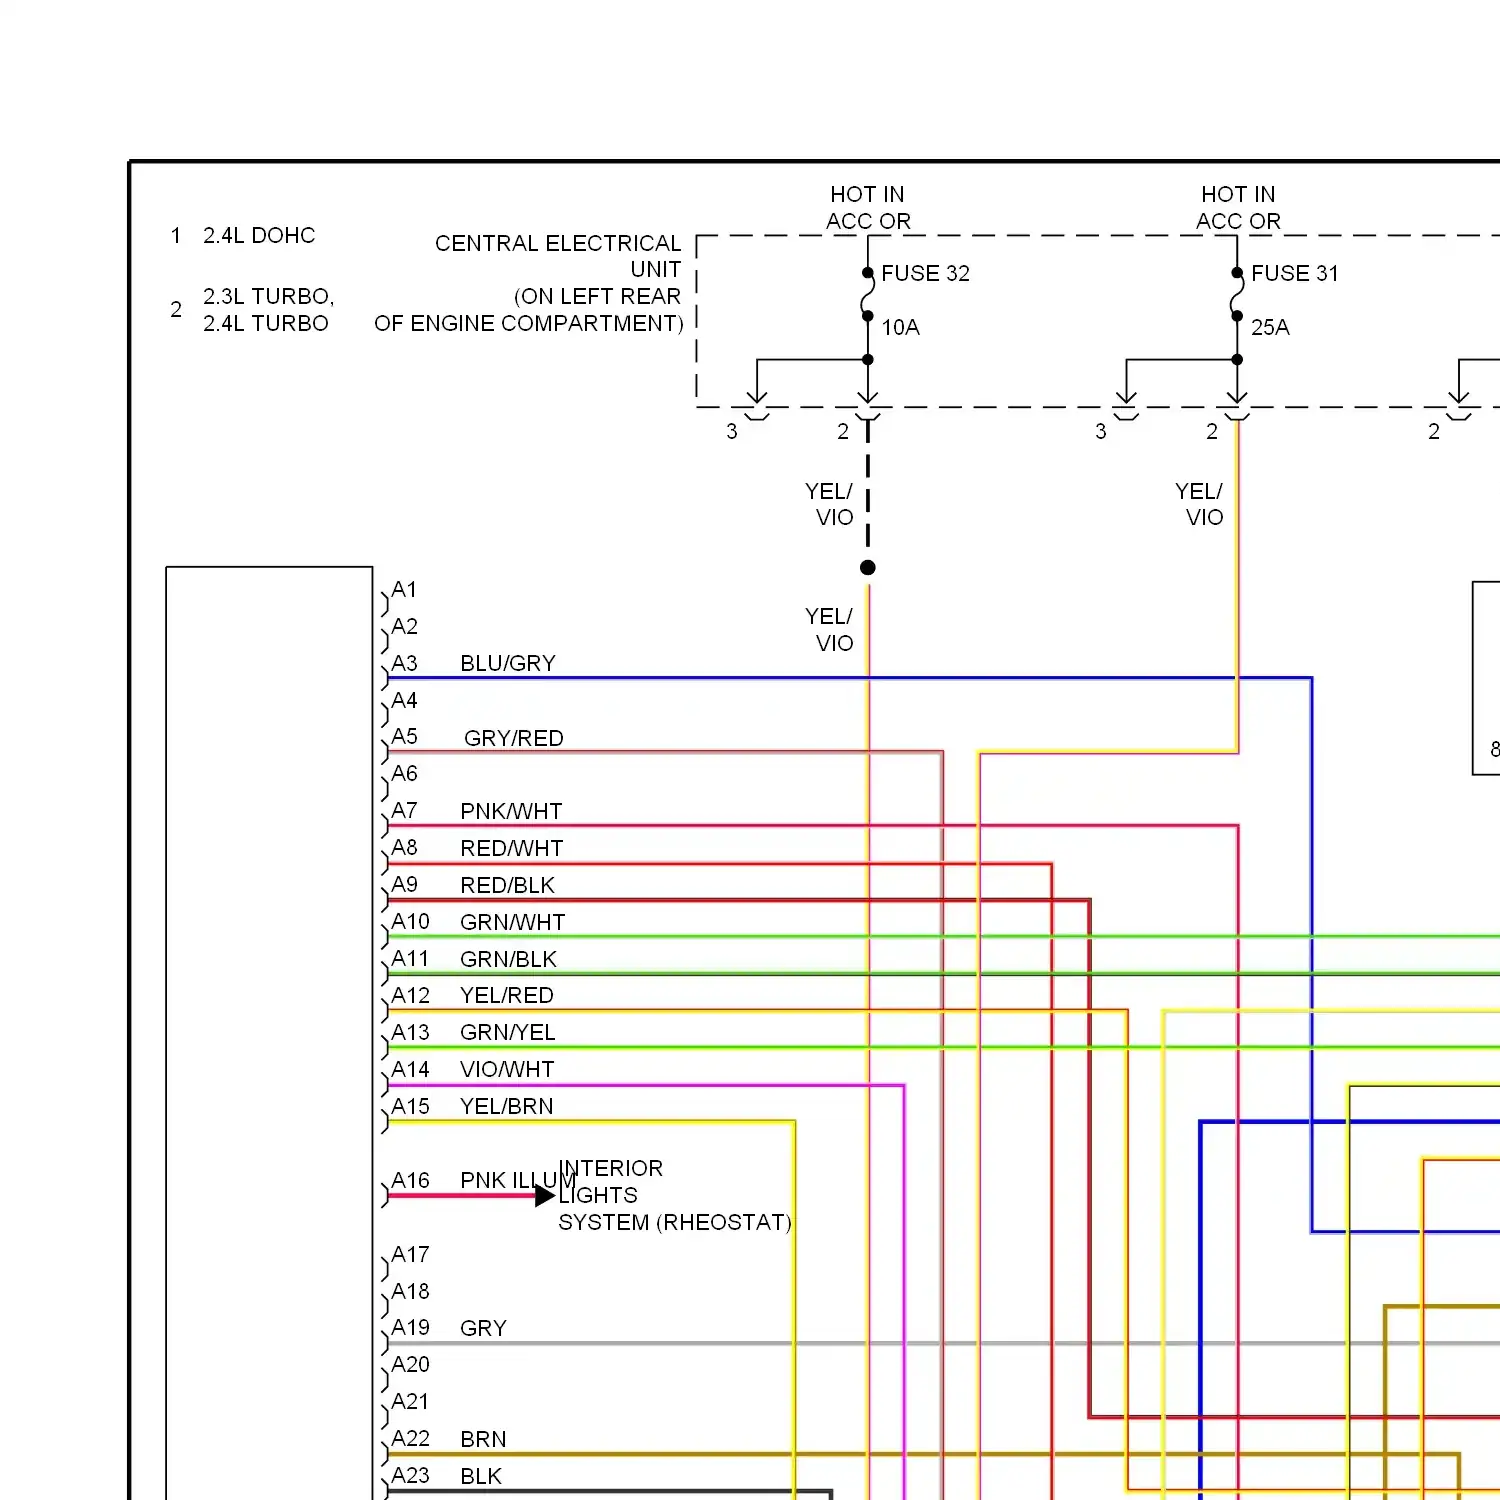Select the RED/BLK wire label at A9

pos(507,885)
